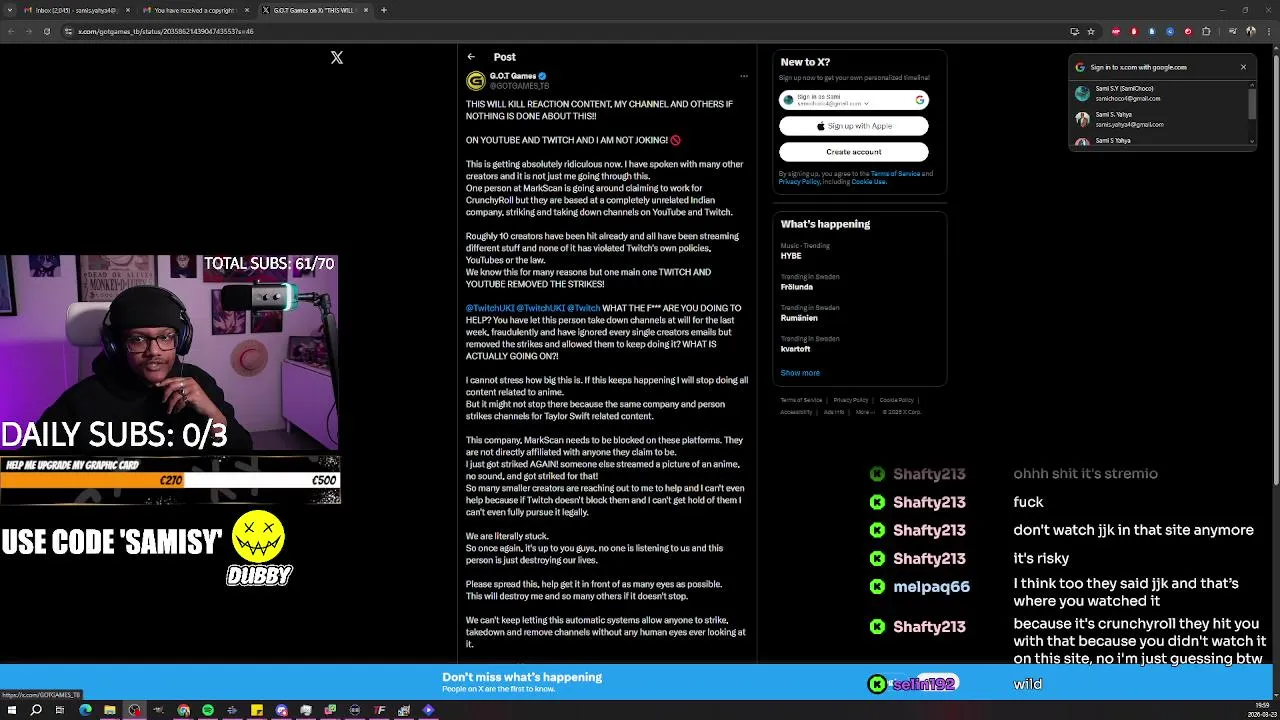1280x720 pixels.
Task: Click Create account button
Action: tap(854, 152)
